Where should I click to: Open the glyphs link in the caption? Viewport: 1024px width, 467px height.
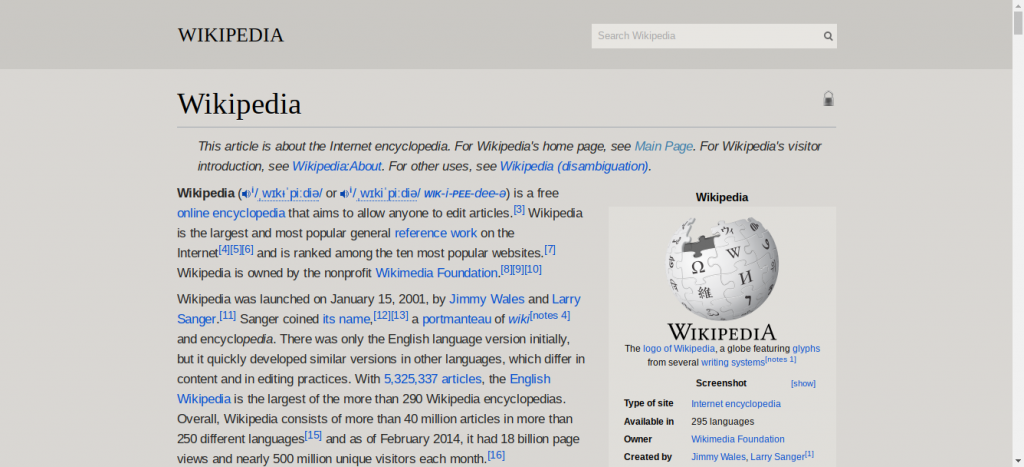(x=806, y=349)
